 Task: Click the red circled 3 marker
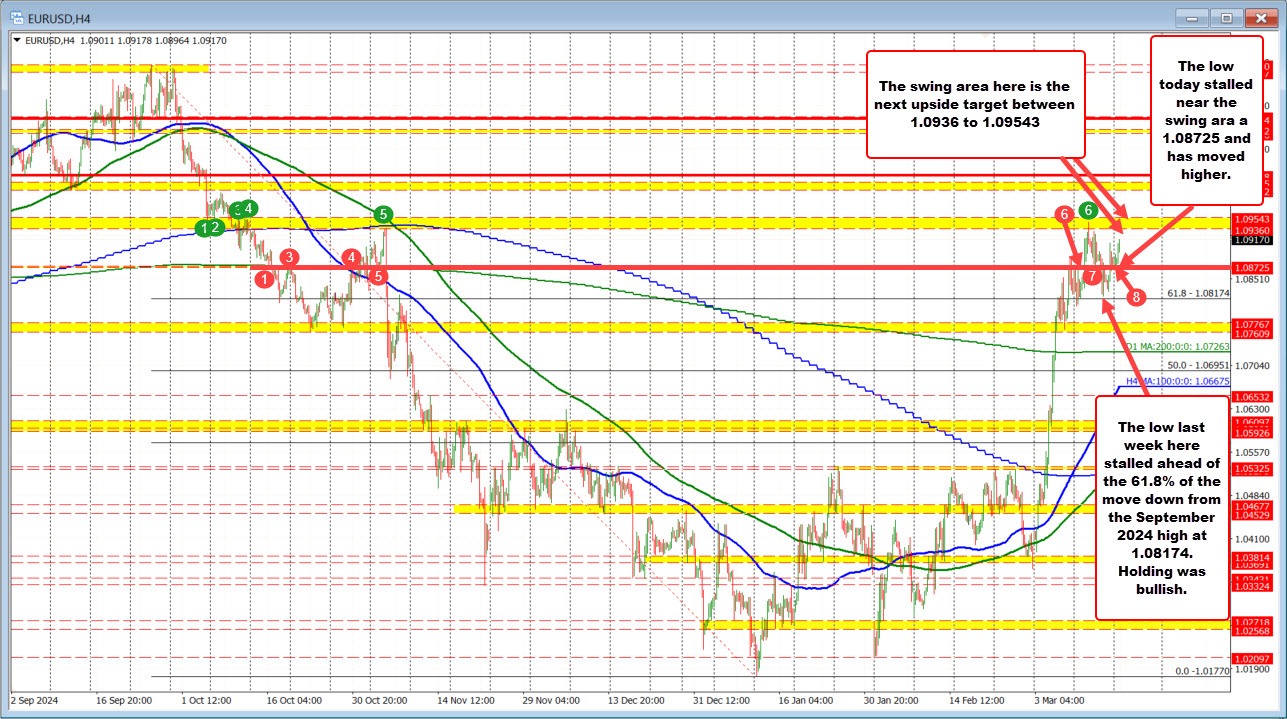[288, 256]
